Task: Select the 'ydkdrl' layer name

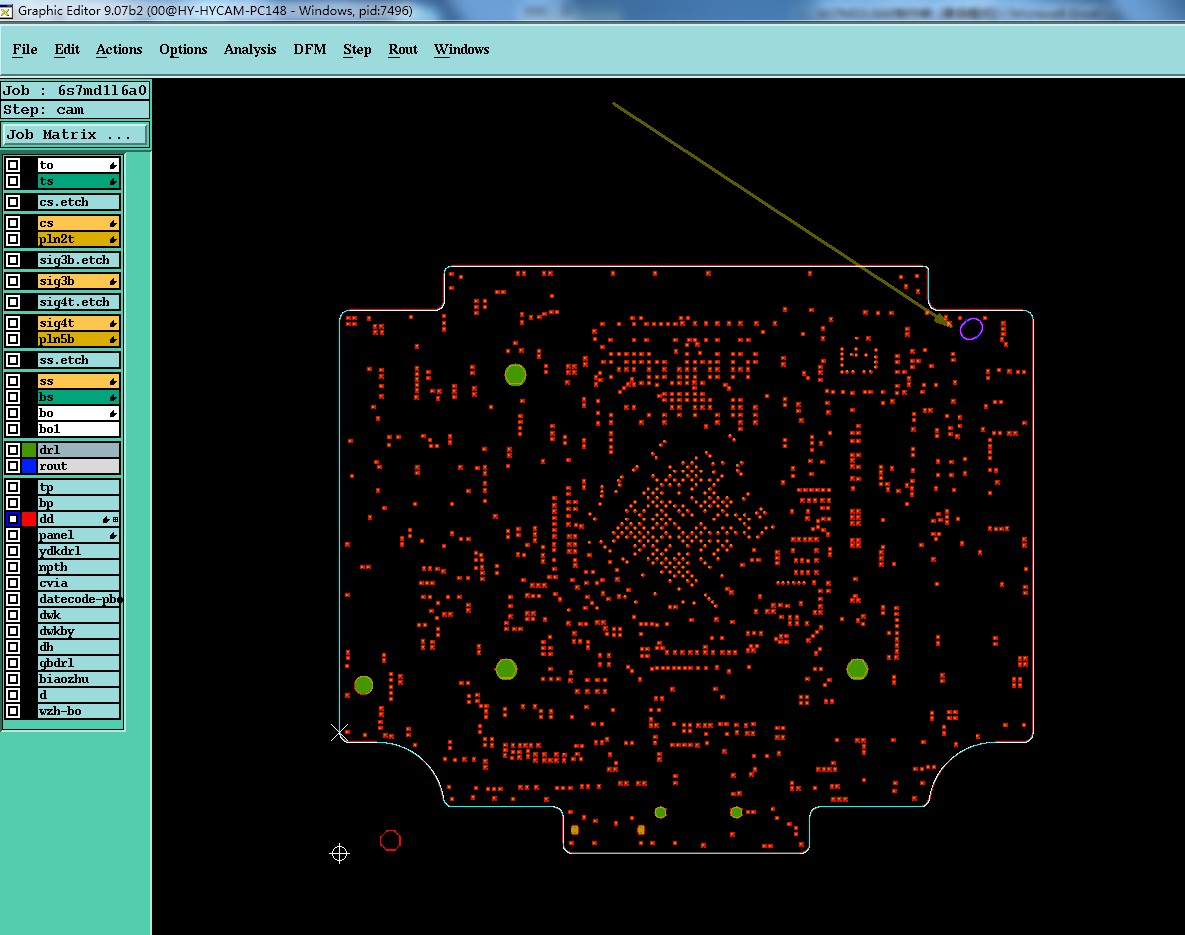Action: tap(60, 551)
